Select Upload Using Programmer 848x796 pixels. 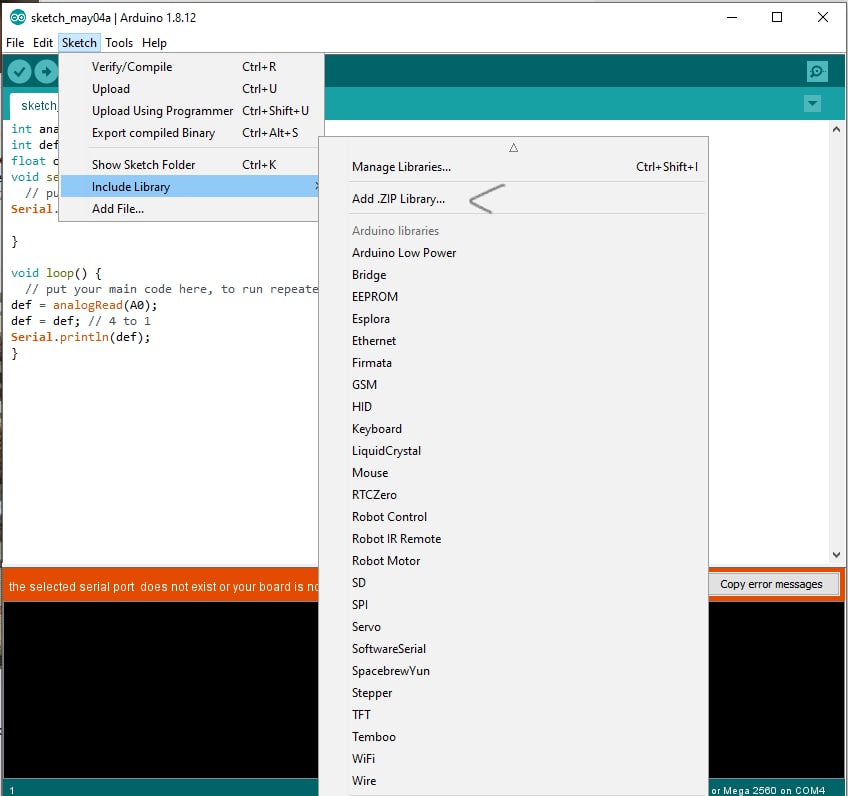[x=191, y=111]
